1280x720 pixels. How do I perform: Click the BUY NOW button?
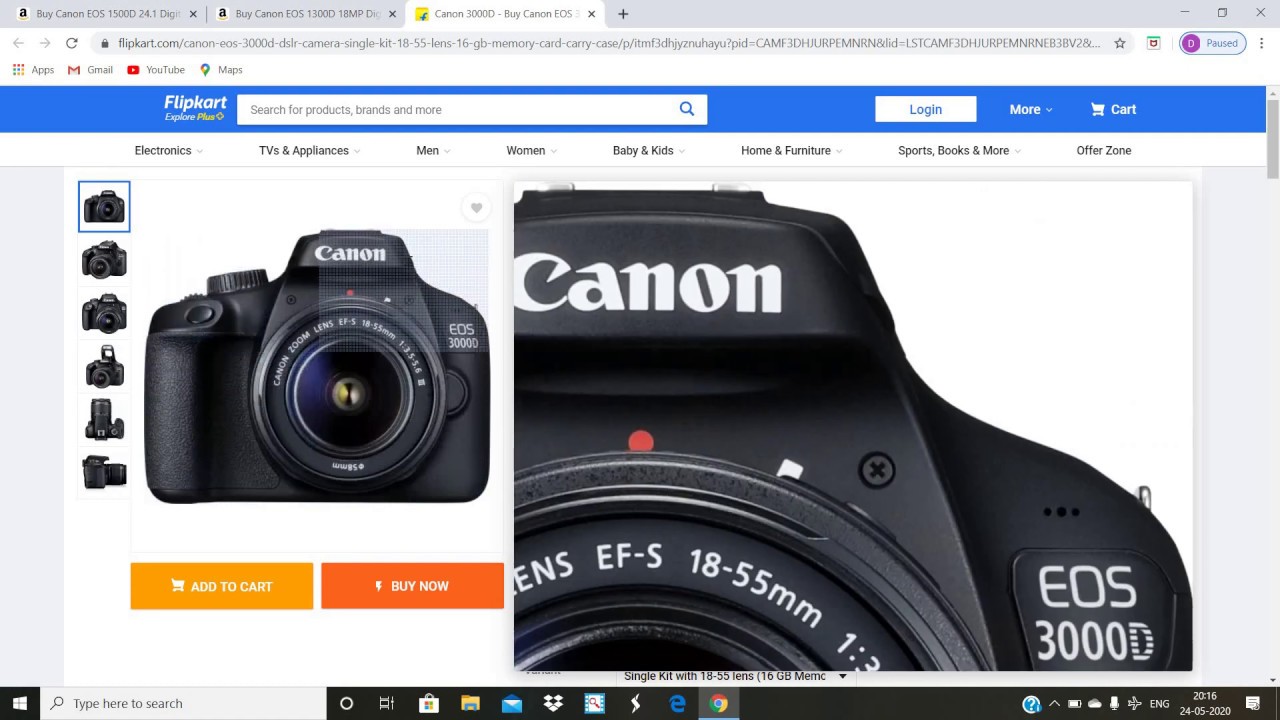(x=412, y=586)
